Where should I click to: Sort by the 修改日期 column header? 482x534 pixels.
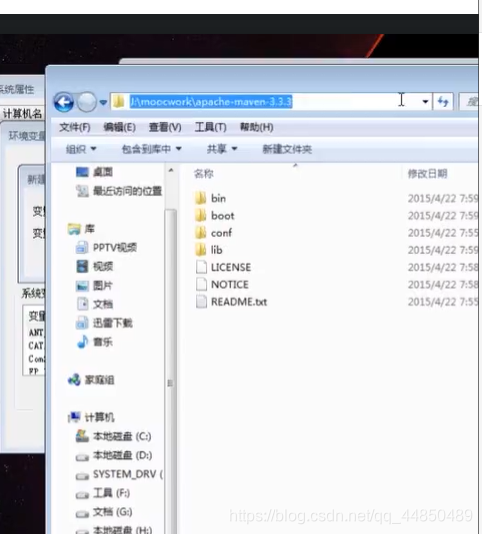[x=427, y=174]
